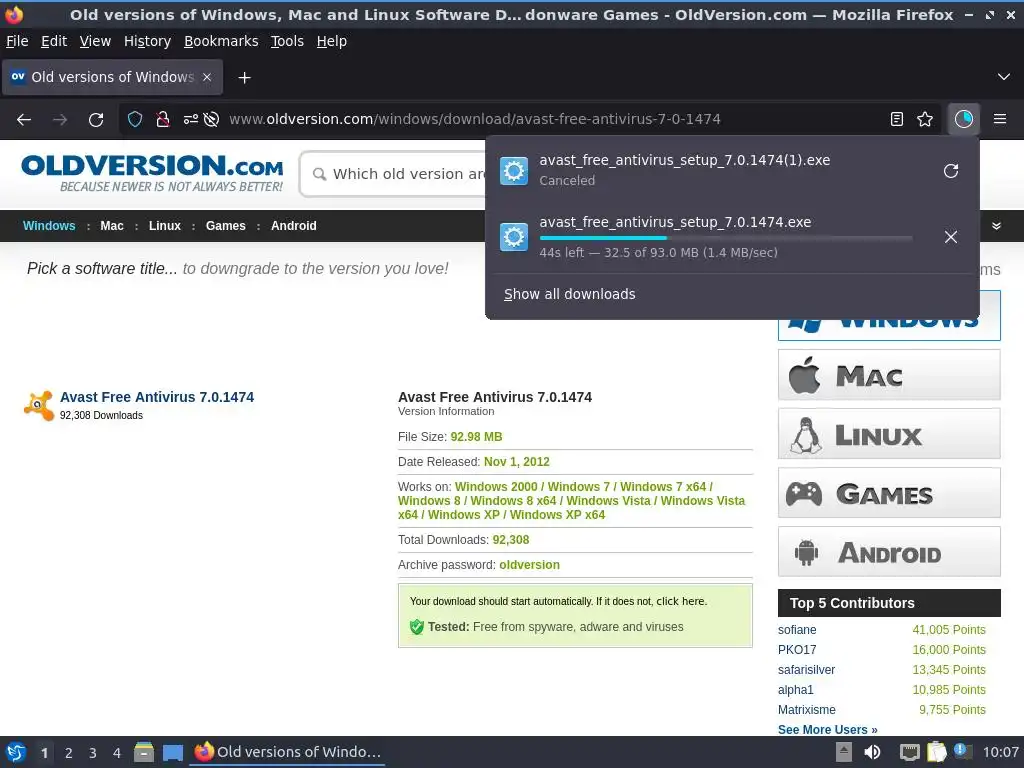Select the Windows nav category
The width and height of the screenshot is (1024, 768).
click(x=49, y=226)
